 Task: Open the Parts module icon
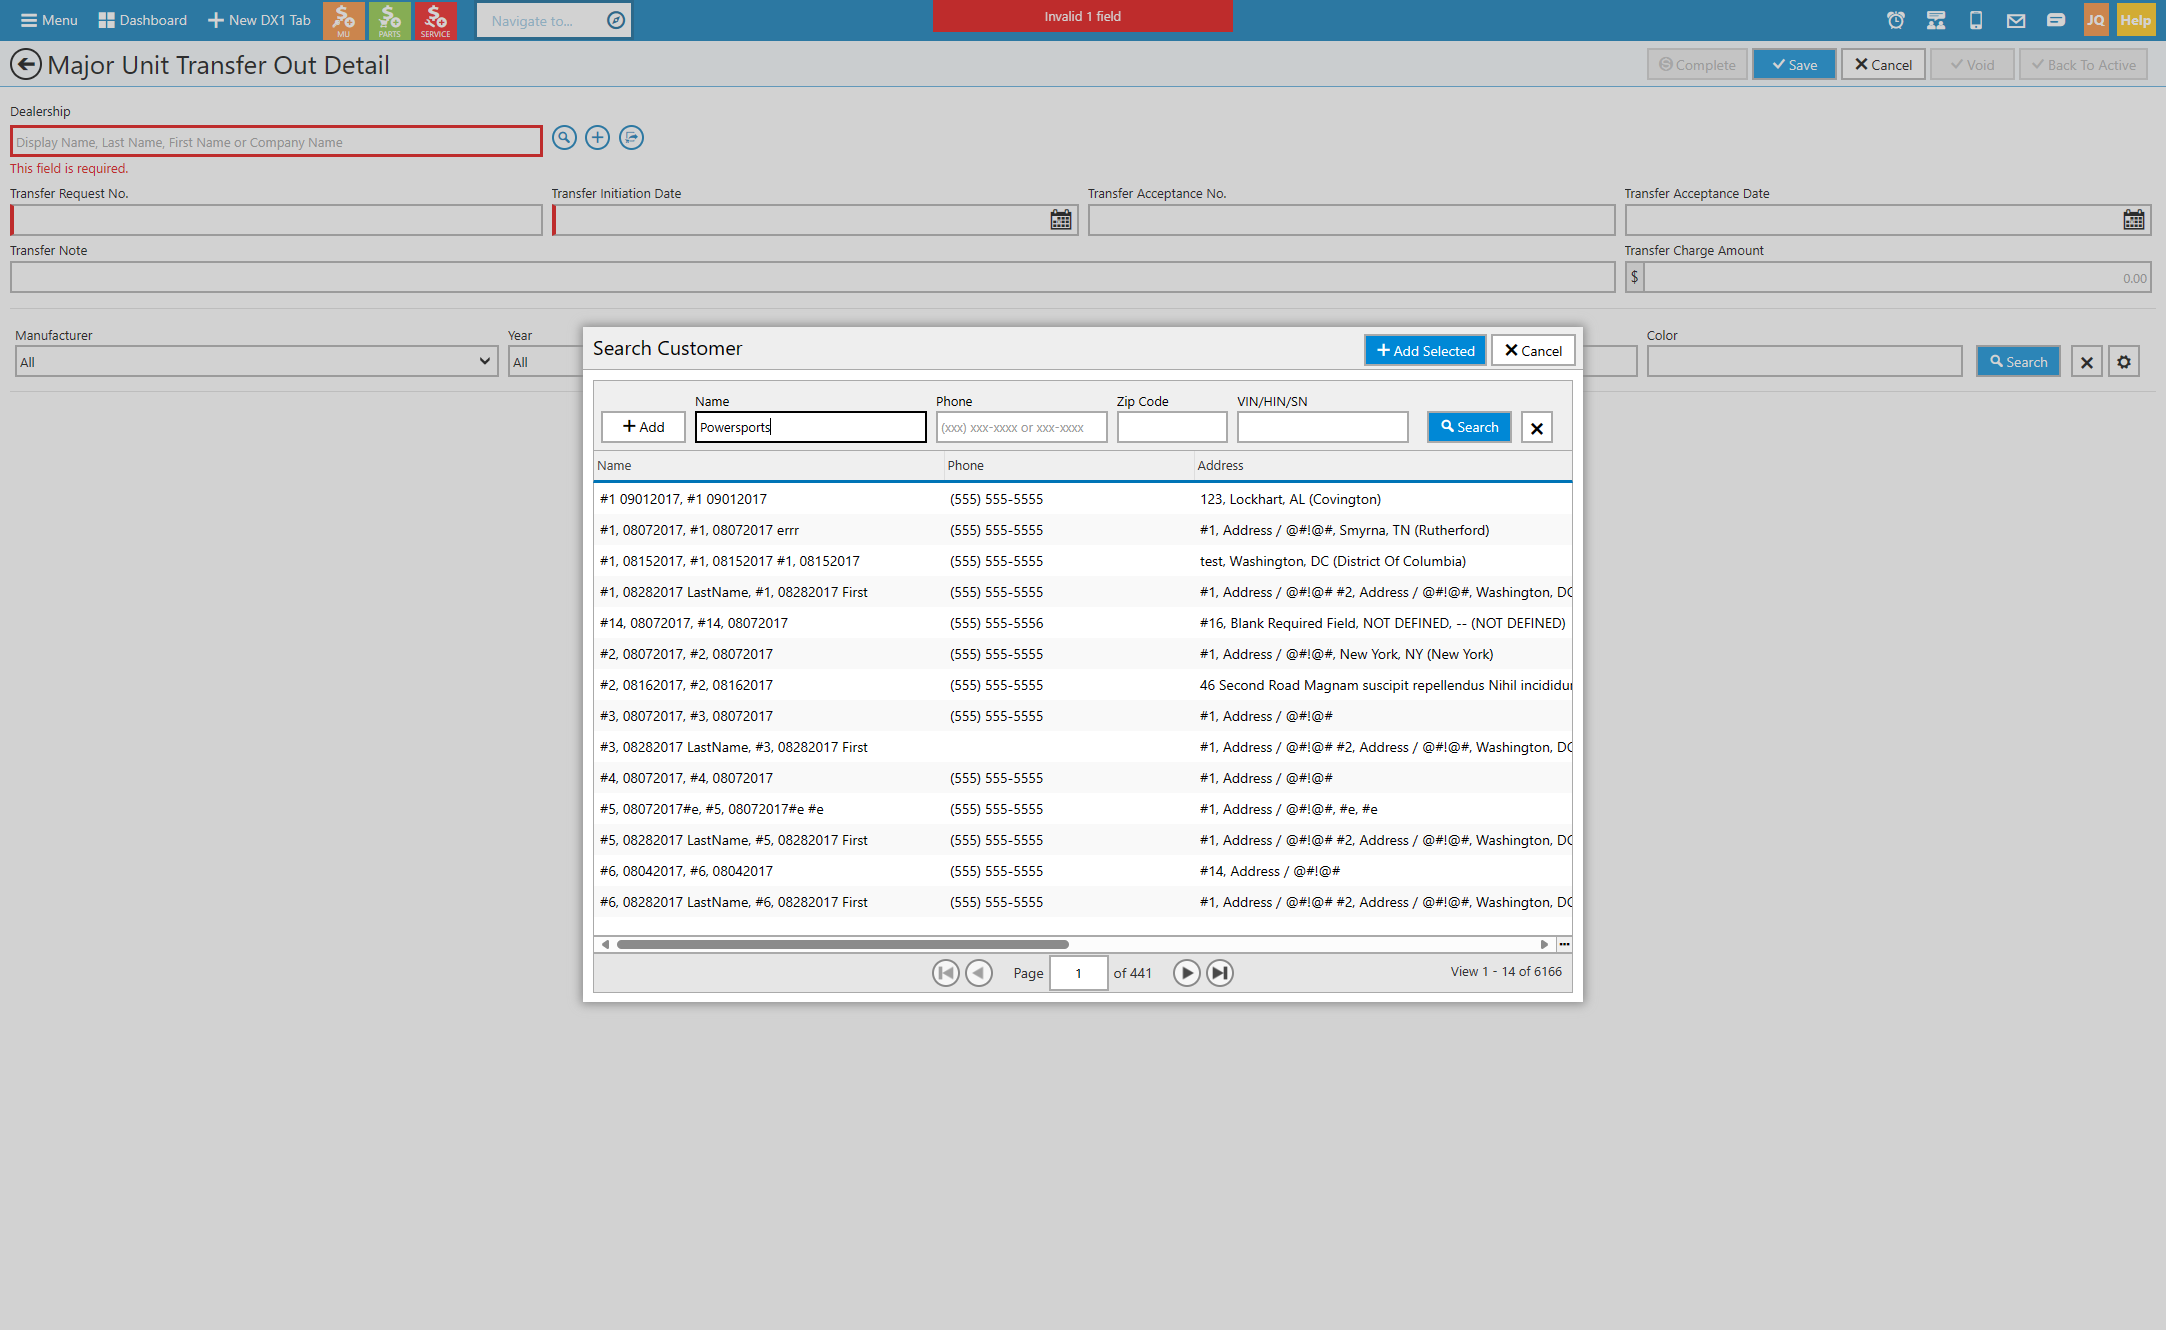coord(389,20)
